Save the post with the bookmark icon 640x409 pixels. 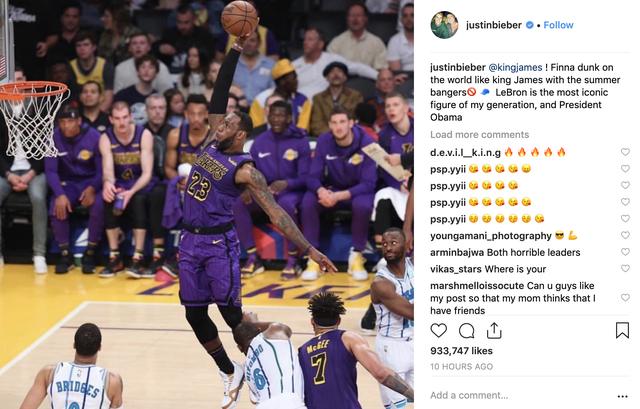(622, 330)
